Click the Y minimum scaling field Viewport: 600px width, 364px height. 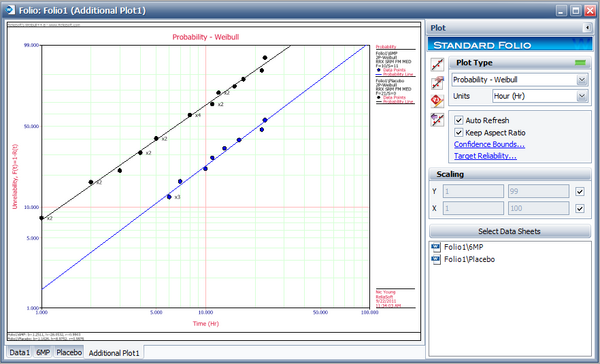point(473,191)
